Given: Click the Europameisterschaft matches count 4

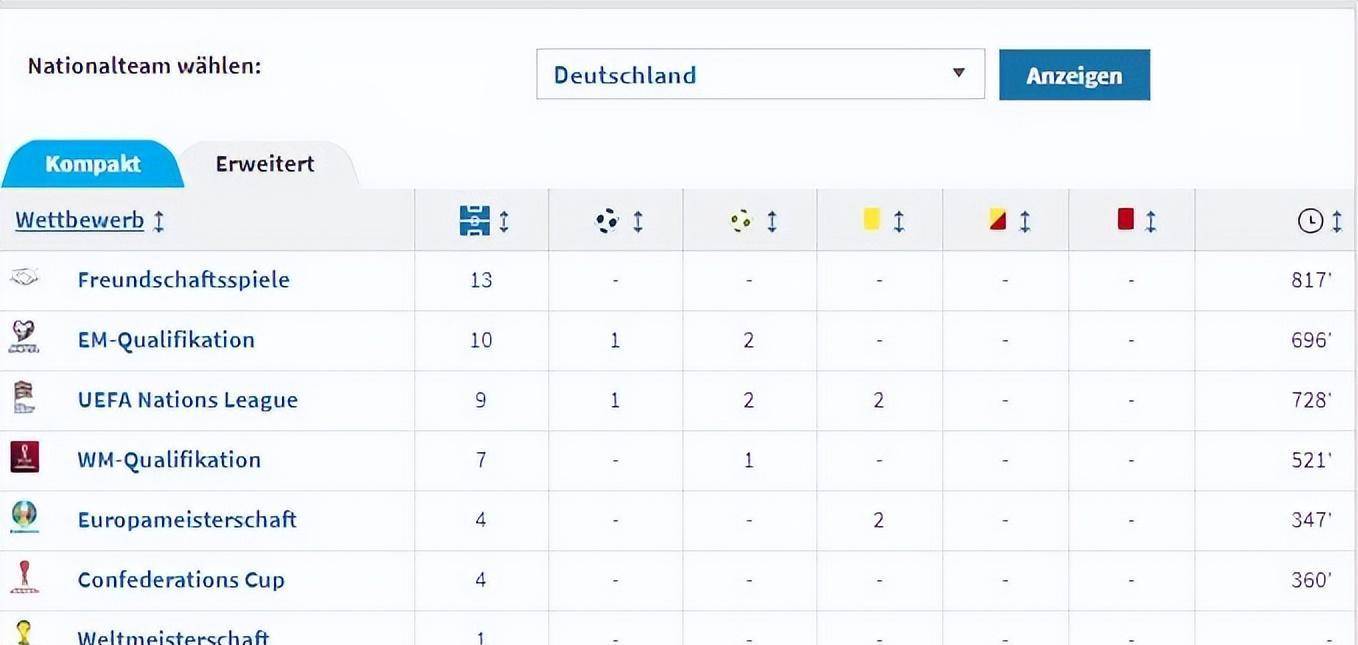Looking at the screenshot, I should (x=481, y=520).
